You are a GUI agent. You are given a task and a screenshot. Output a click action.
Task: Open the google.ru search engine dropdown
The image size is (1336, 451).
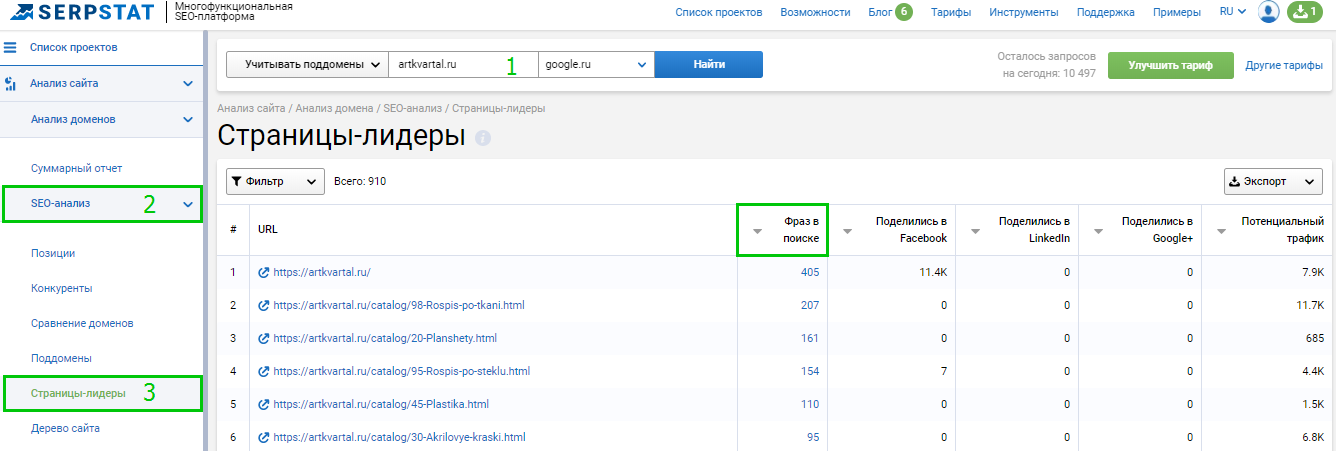coord(596,65)
